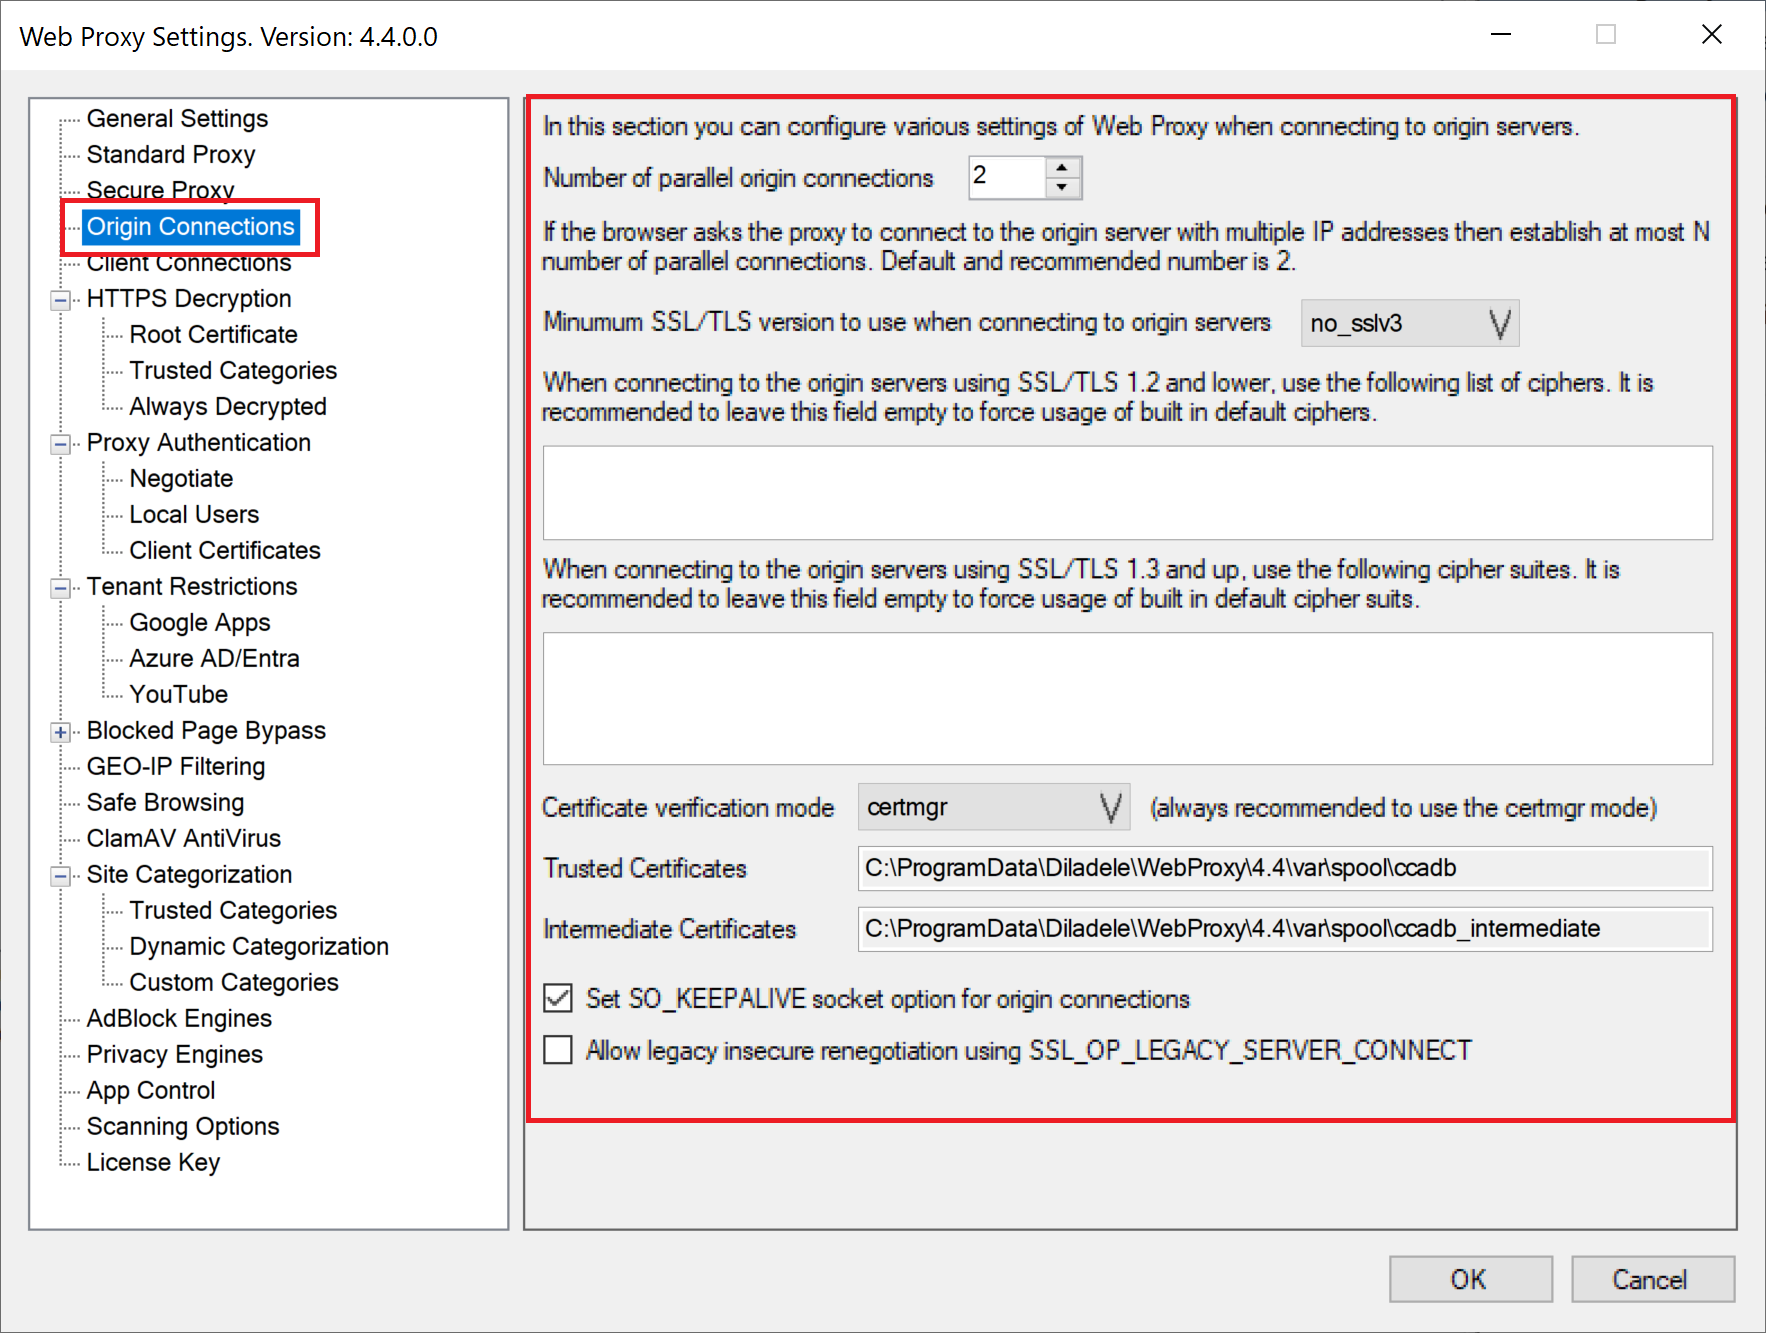Click the parallel origin connections number field
This screenshot has height=1333, width=1766.
coord(1008,178)
